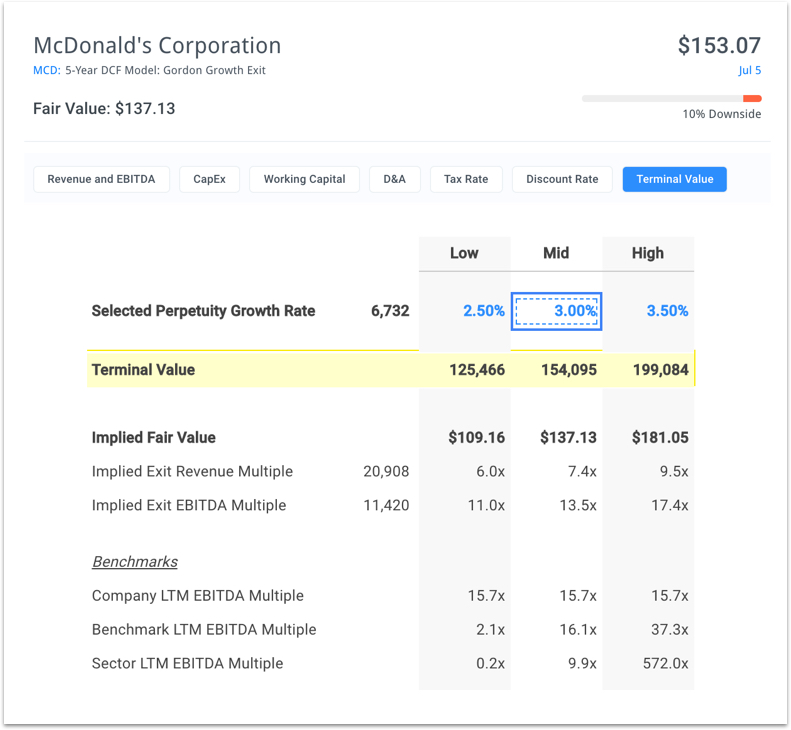Image resolution: width=791 pixels, height=730 pixels.
Task: Select the Terminal Value tab
Action: click(x=674, y=179)
